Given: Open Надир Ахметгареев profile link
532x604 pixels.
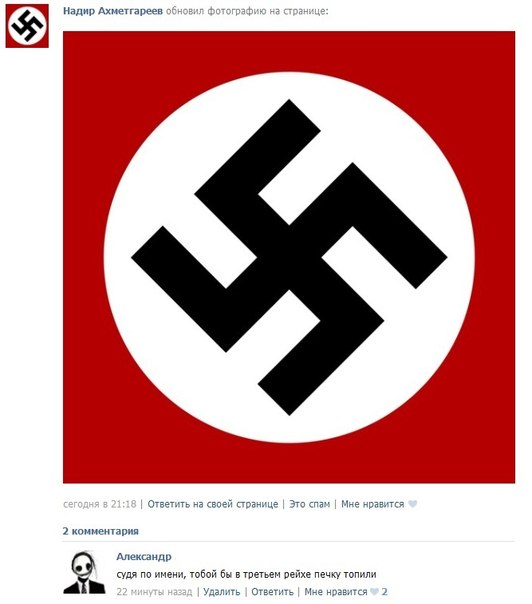Looking at the screenshot, I should (x=113, y=11).
